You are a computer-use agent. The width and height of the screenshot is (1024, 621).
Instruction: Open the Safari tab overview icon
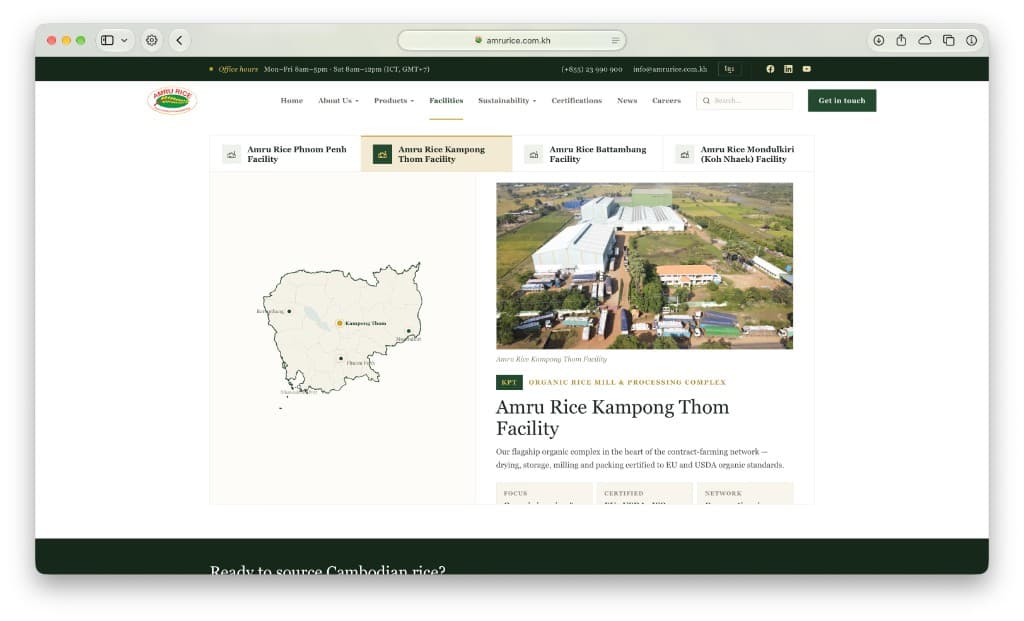click(x=948, y=40)
